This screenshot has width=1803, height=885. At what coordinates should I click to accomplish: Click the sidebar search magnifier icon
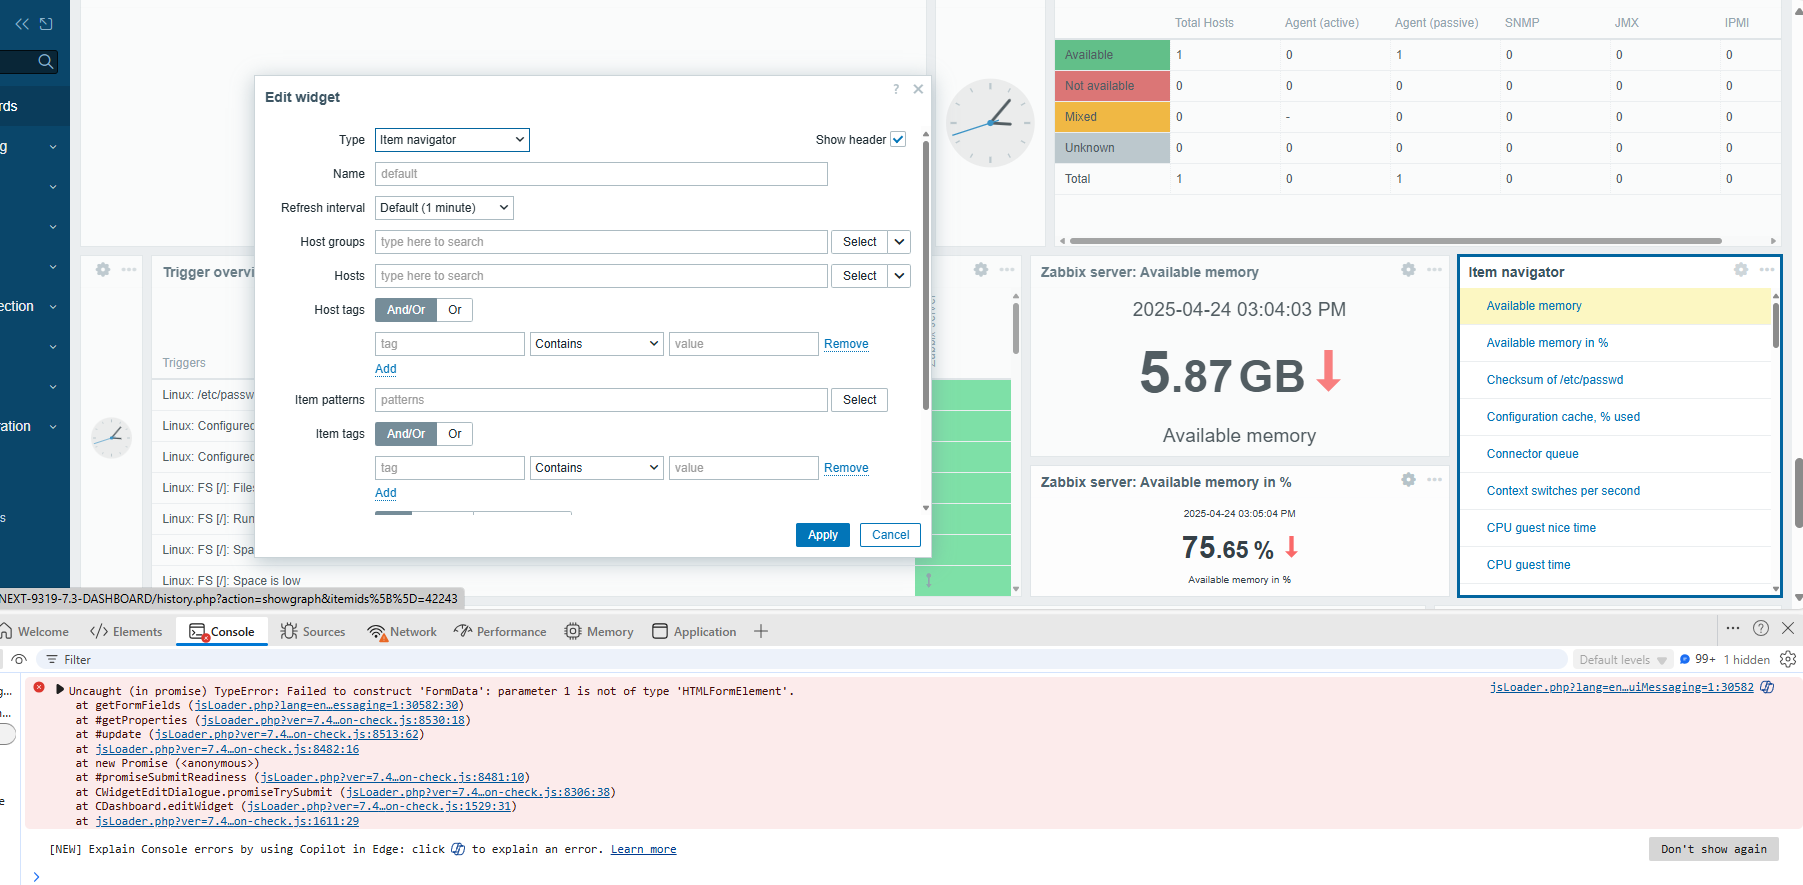click(x=45, y=62)
